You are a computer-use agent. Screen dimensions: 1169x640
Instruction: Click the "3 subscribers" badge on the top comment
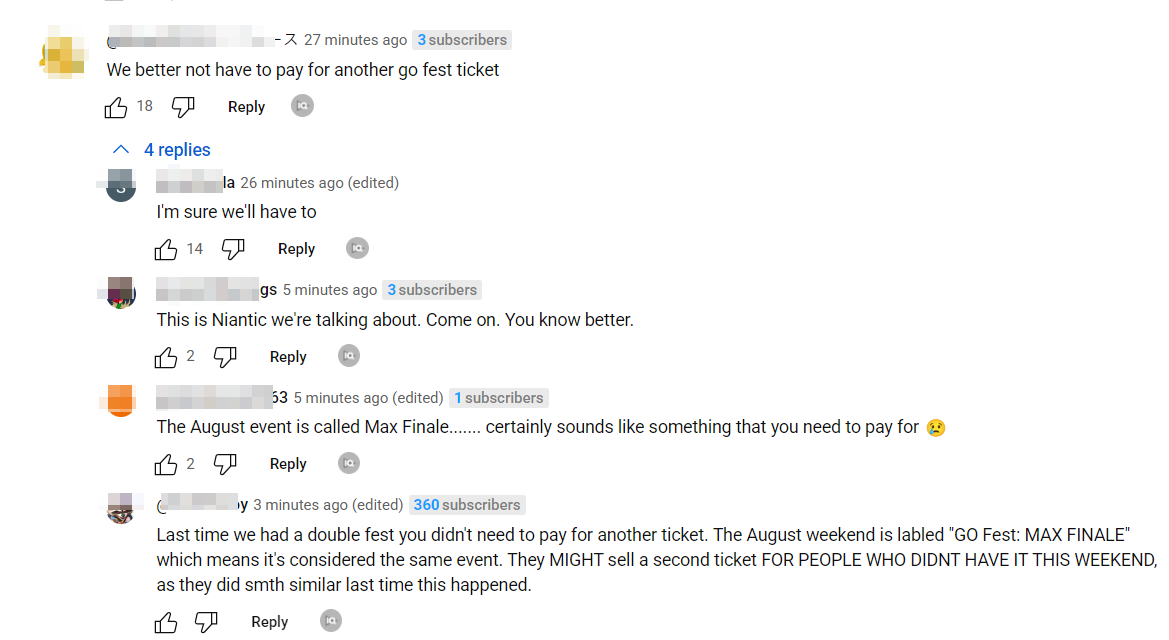[461, 40]
